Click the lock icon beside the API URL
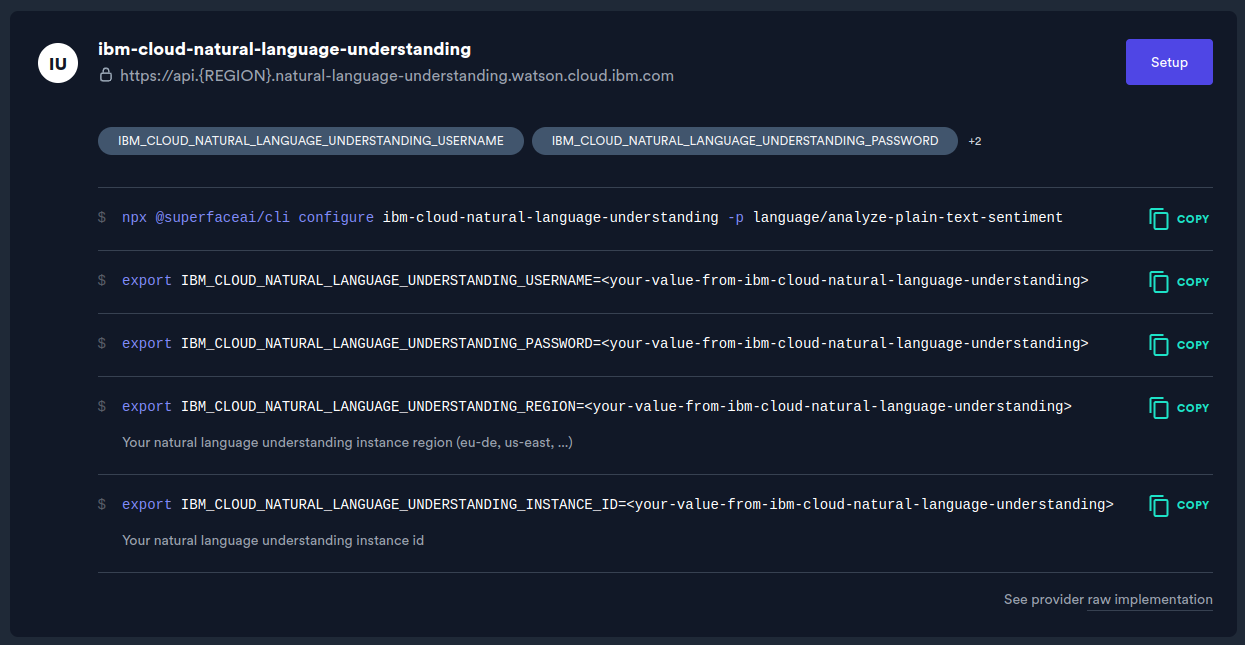The width and height of the screenshot is (1245, 645). coord(105,75)
